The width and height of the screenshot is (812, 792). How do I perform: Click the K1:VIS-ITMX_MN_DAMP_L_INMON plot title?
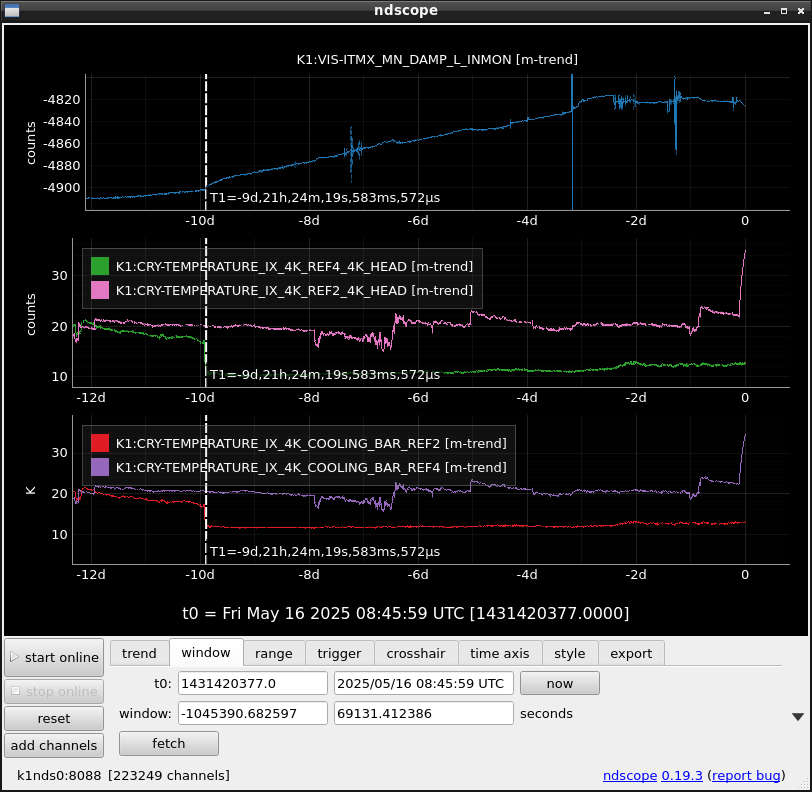(437, 60)
